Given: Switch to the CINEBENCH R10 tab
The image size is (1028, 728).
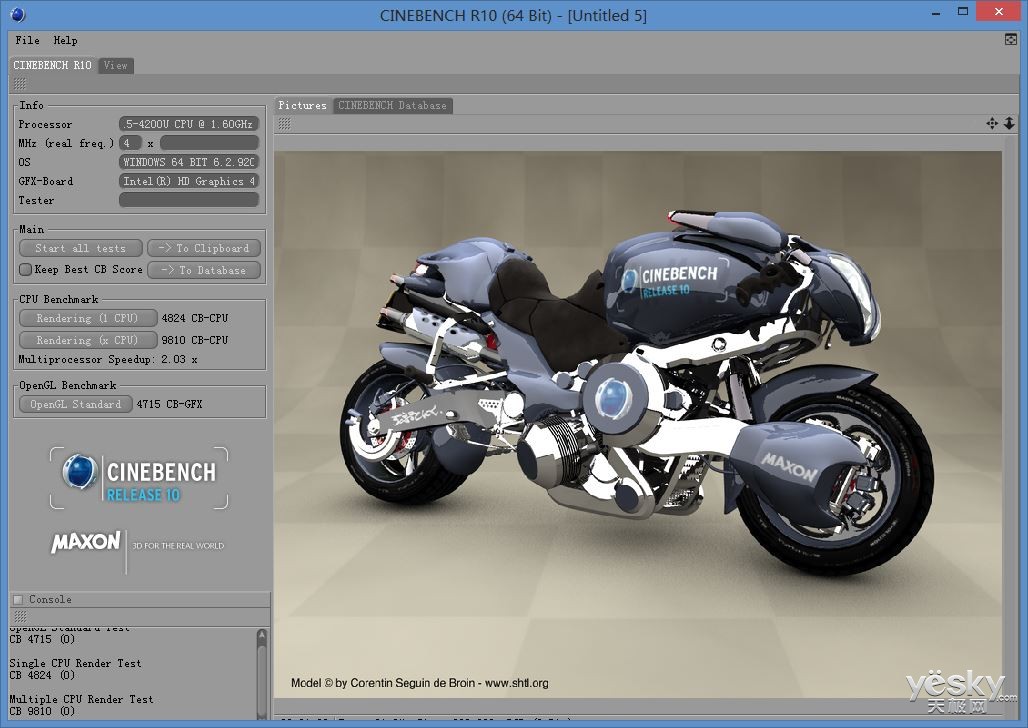Looking at the screenshot, I should coord(52,65).
